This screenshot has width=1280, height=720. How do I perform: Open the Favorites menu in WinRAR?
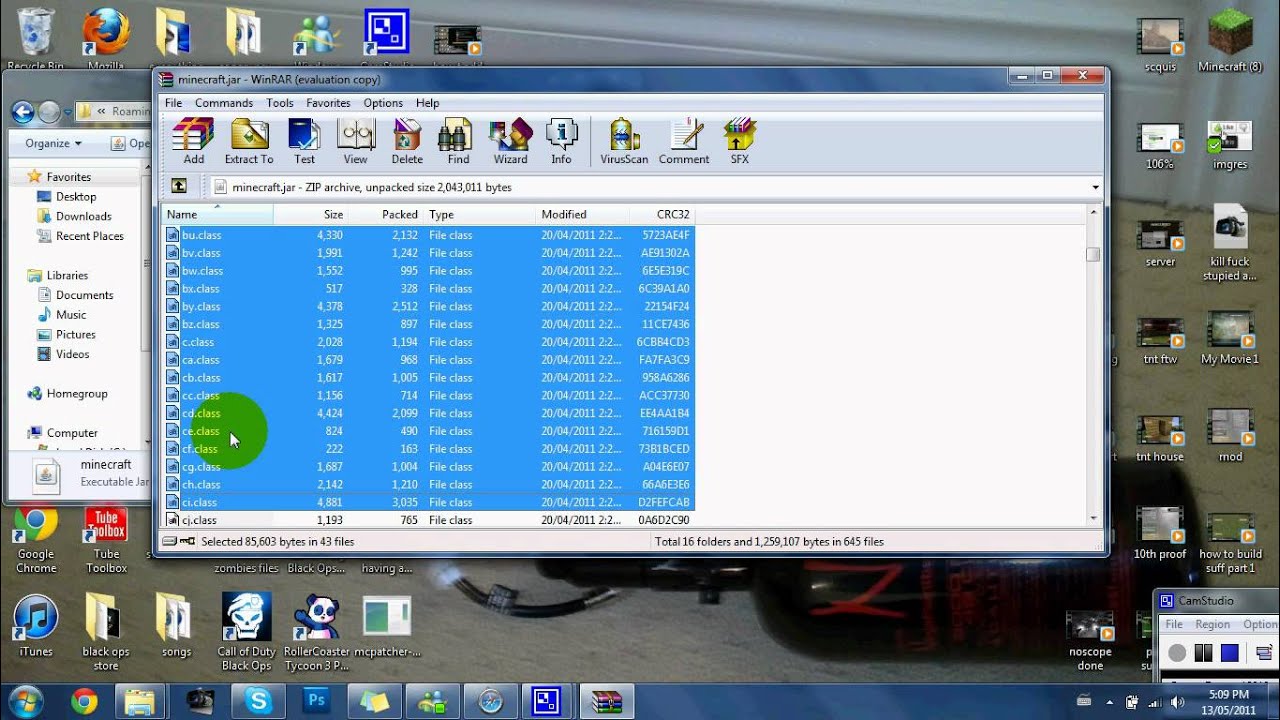click(x=328, y=103)
